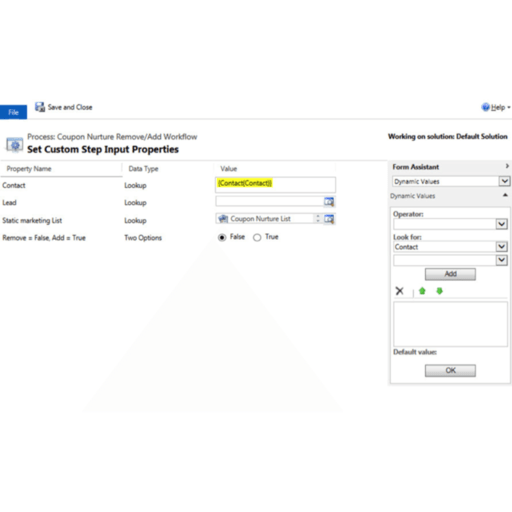Viewport: 512px width, 512px height.
Task: Click the stepper arrows in Coupon Nurture List field
Action: click(x=318, y=219)
